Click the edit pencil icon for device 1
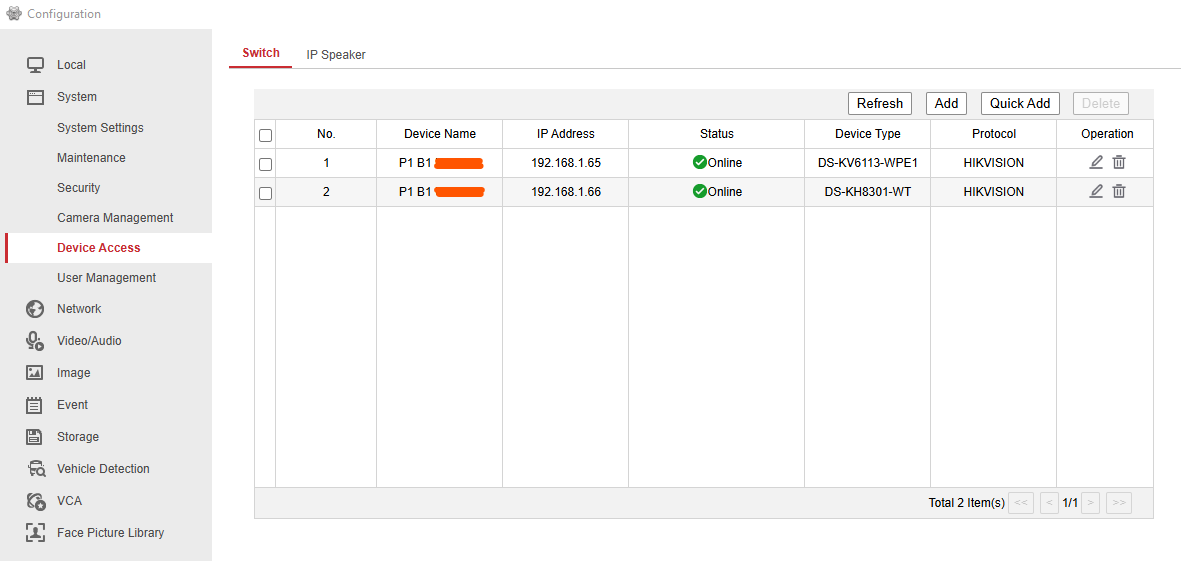1181x561 pixels. point(1096,162)
